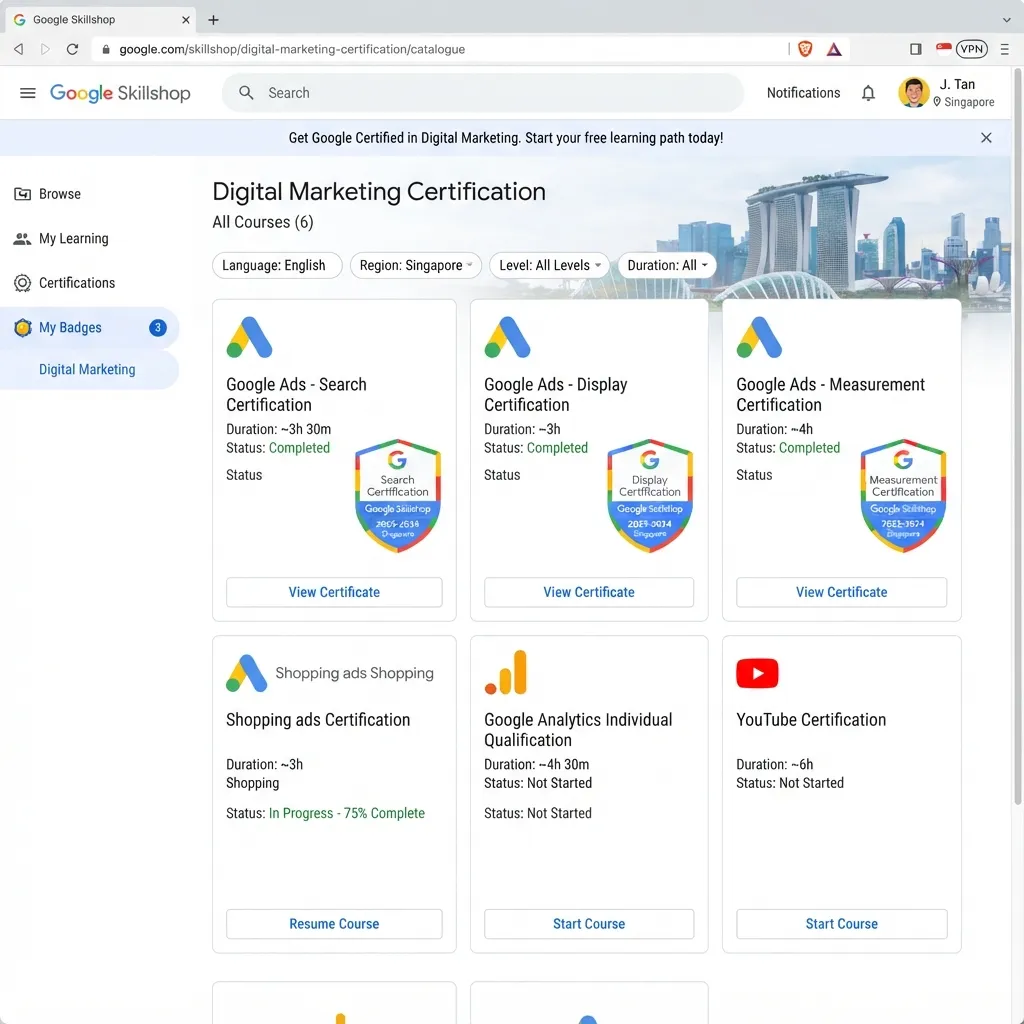The height and width of the screenshot is (1024, 1024).
Task: Open My Badges in the sidebar
Action: [x=89, y=327]
